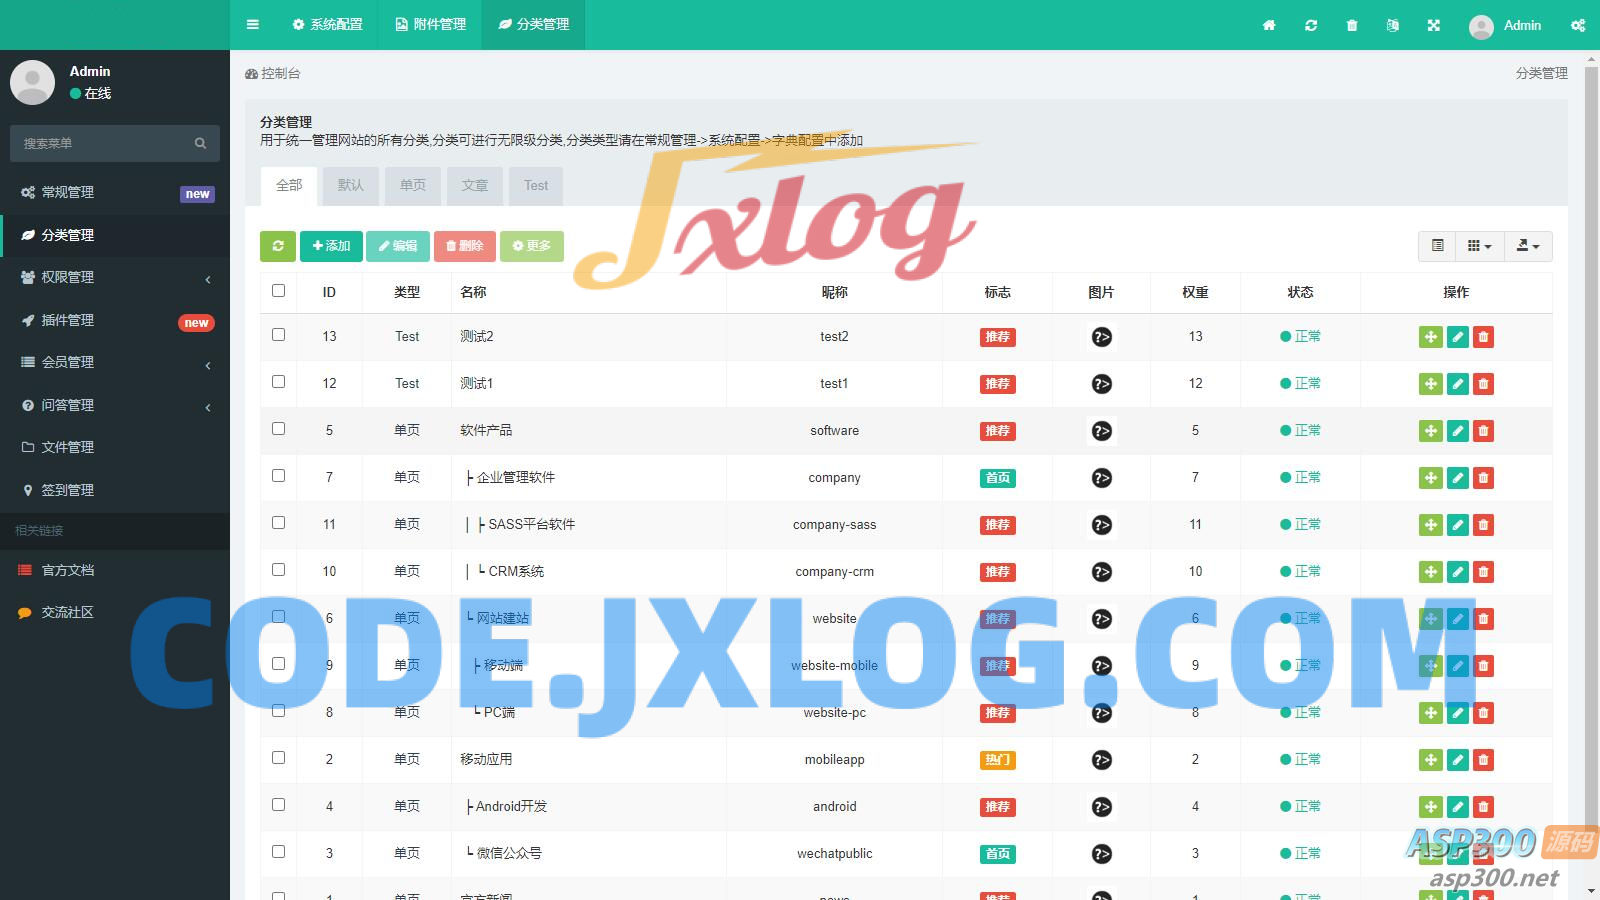Click the 添加 button

pyautogui.click(x=331, y=246)
